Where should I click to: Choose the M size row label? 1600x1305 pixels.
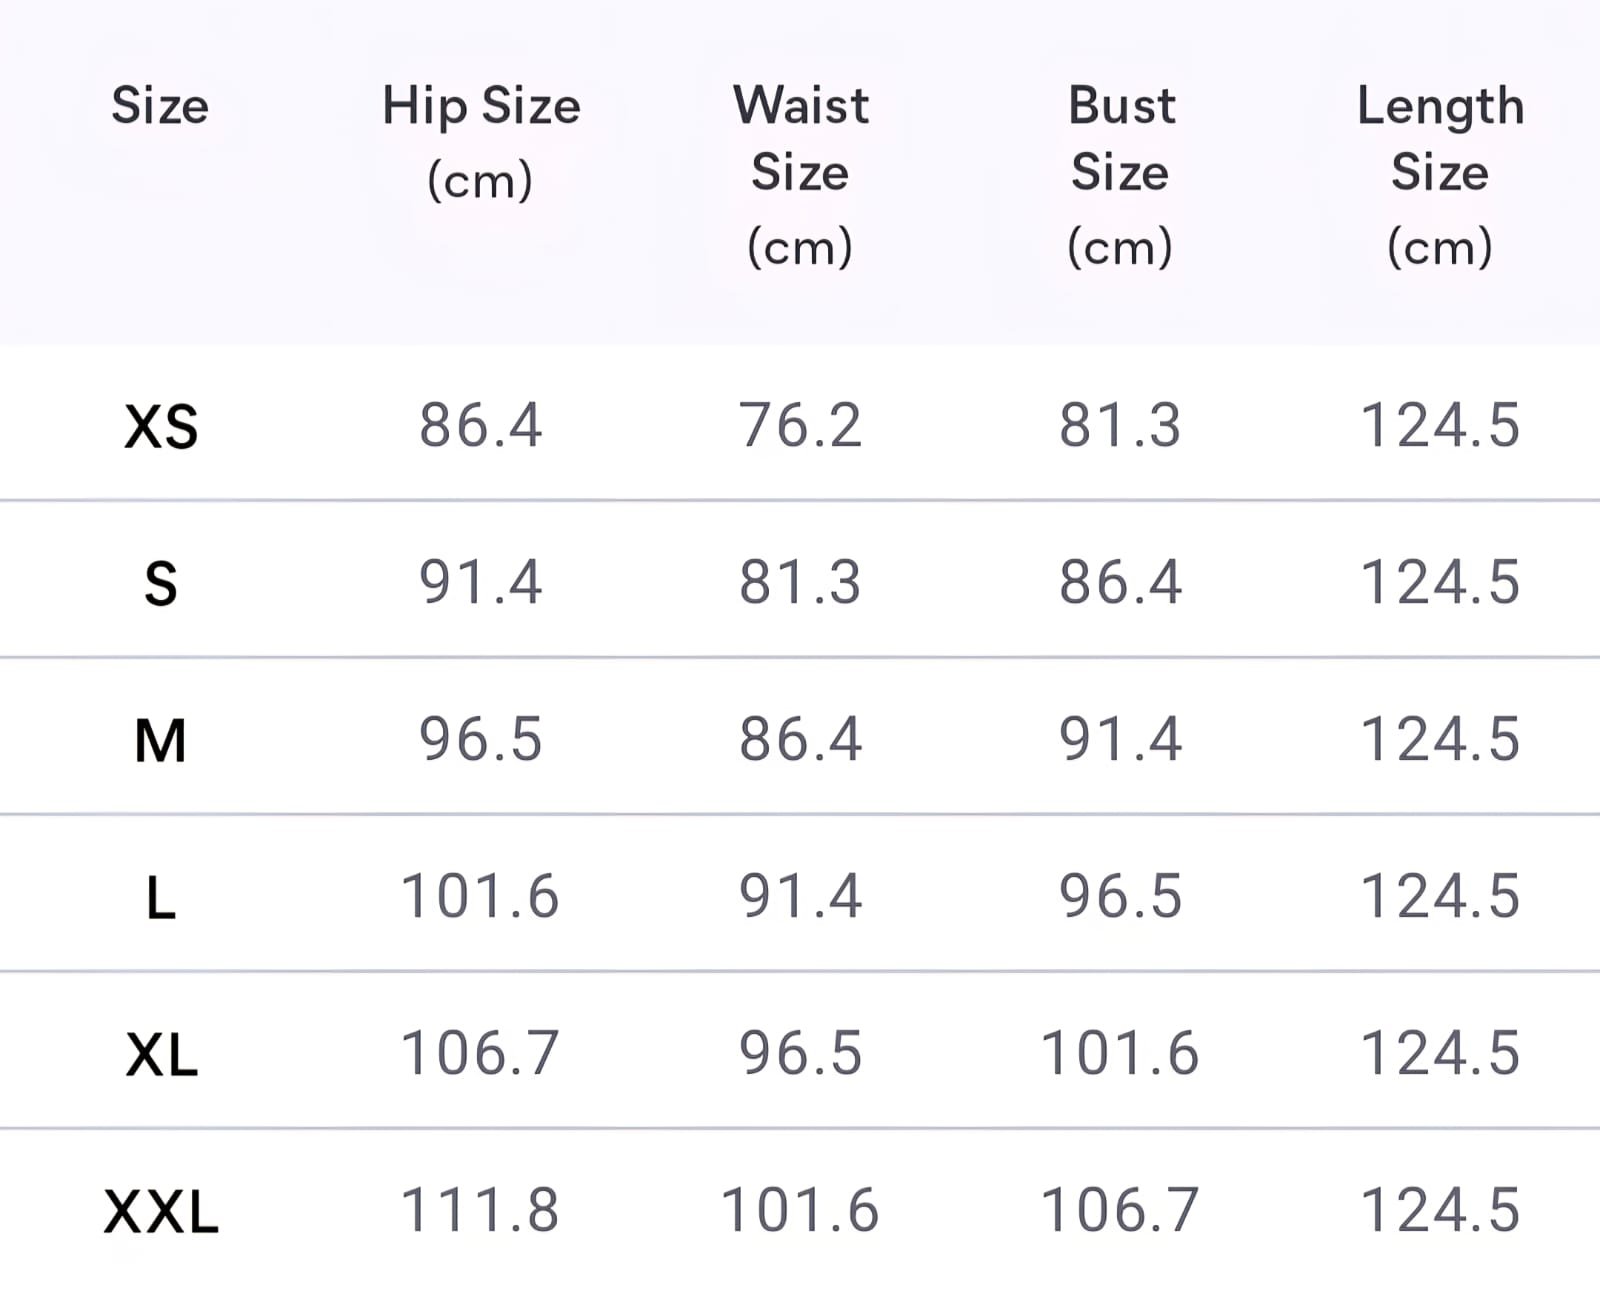(161, 741)
